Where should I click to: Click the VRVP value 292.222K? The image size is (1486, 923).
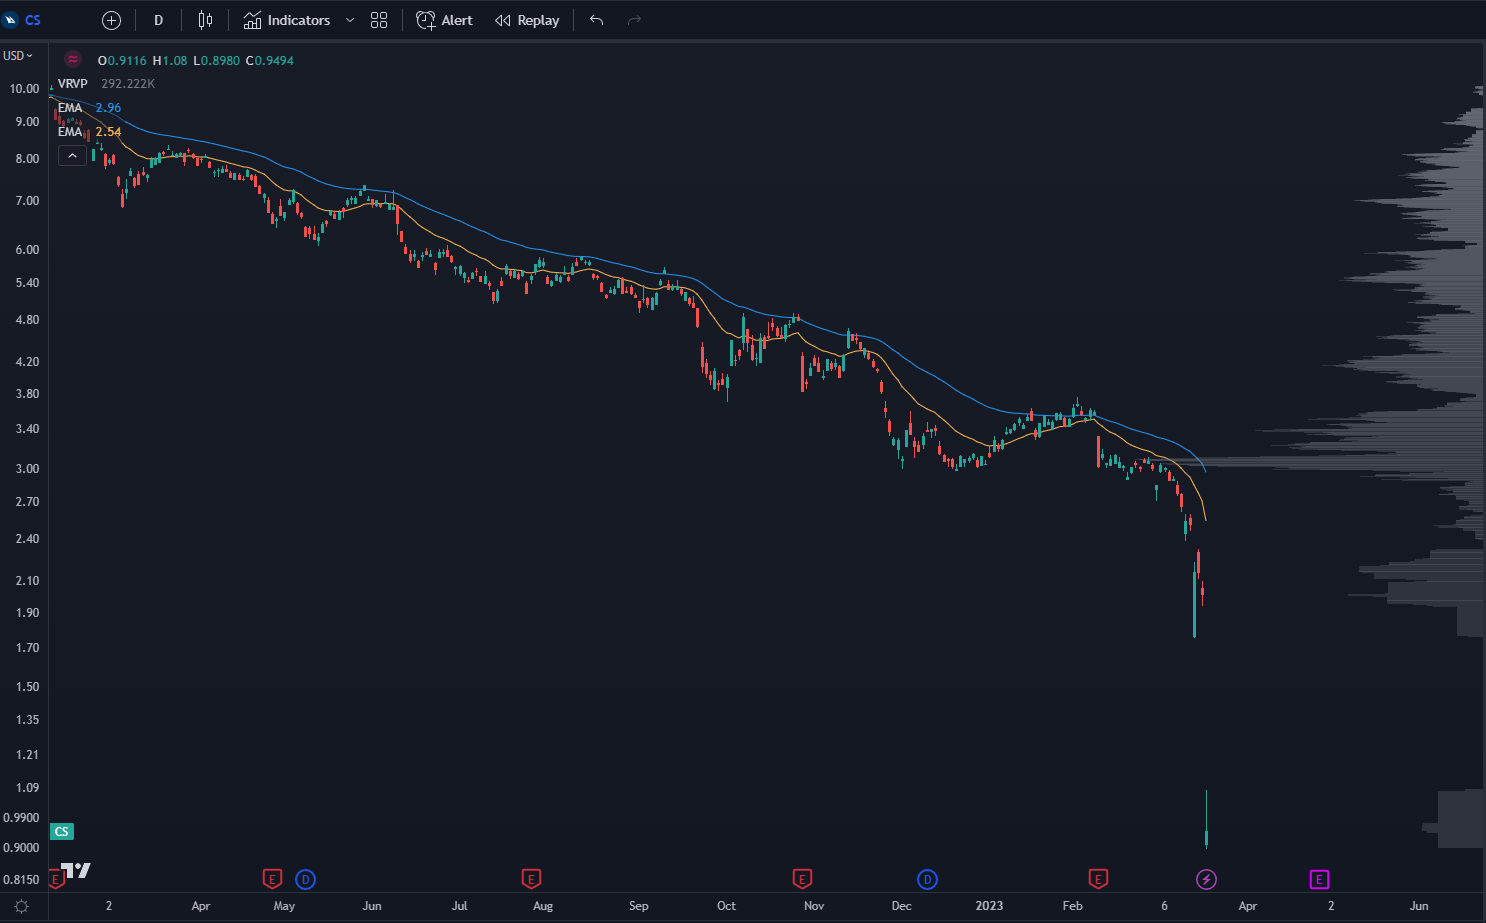(128, 84)
